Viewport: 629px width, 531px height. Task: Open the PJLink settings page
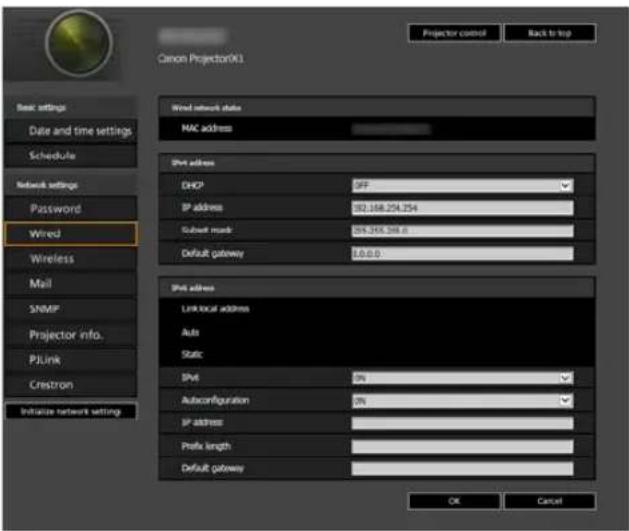pyautogui.click(x=71, y=360)
